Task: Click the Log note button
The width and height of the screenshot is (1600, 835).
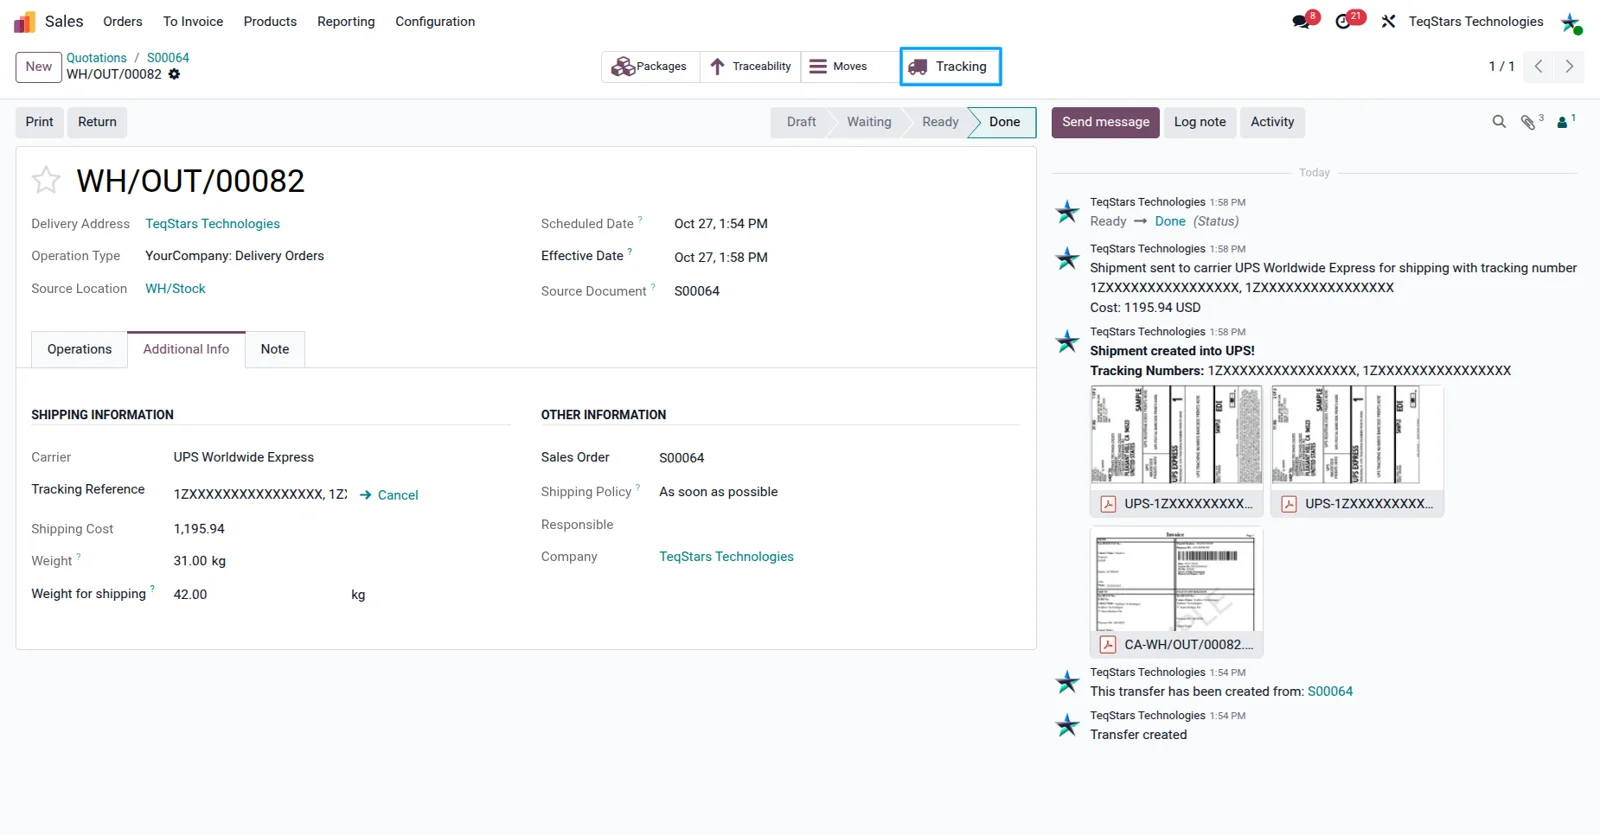Action: tap(1199, 122)
